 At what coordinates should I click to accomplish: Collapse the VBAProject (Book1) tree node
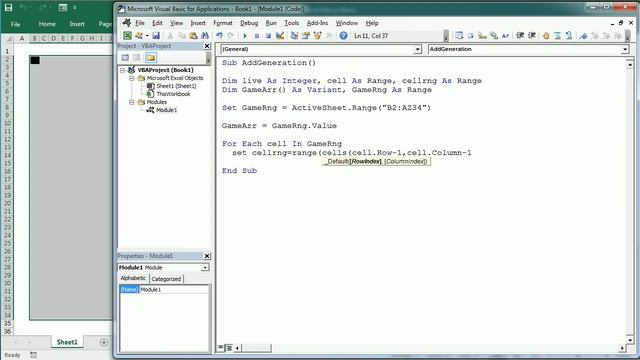[x=122, y=70]
